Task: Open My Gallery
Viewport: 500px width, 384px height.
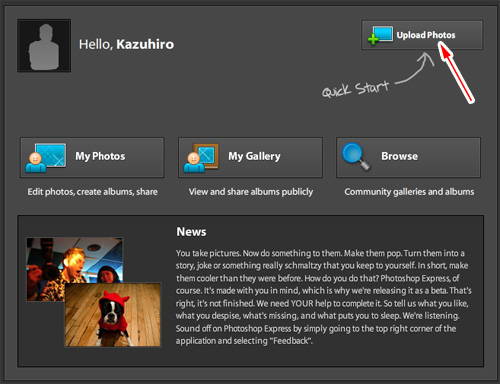Action: (x=250, y=157)
